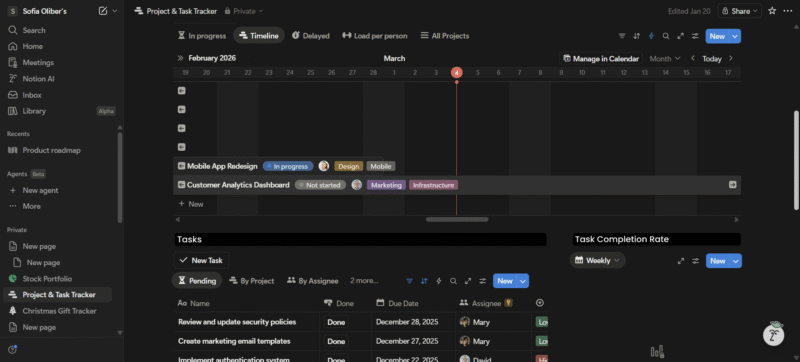This screenshot has height=362, width=800.
Task: Open Load per person view
Action: [x=375, y=36]
